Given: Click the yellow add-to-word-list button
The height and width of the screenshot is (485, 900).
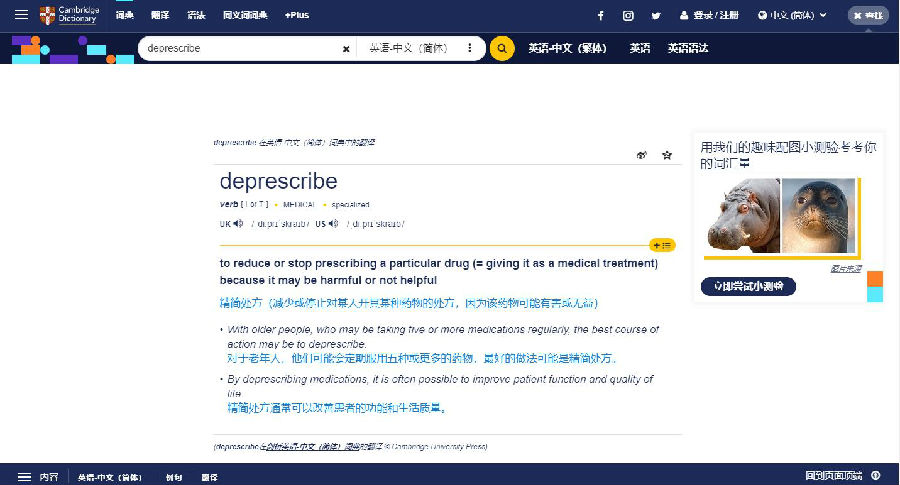Looking at the screenshot, I should 662,245.
